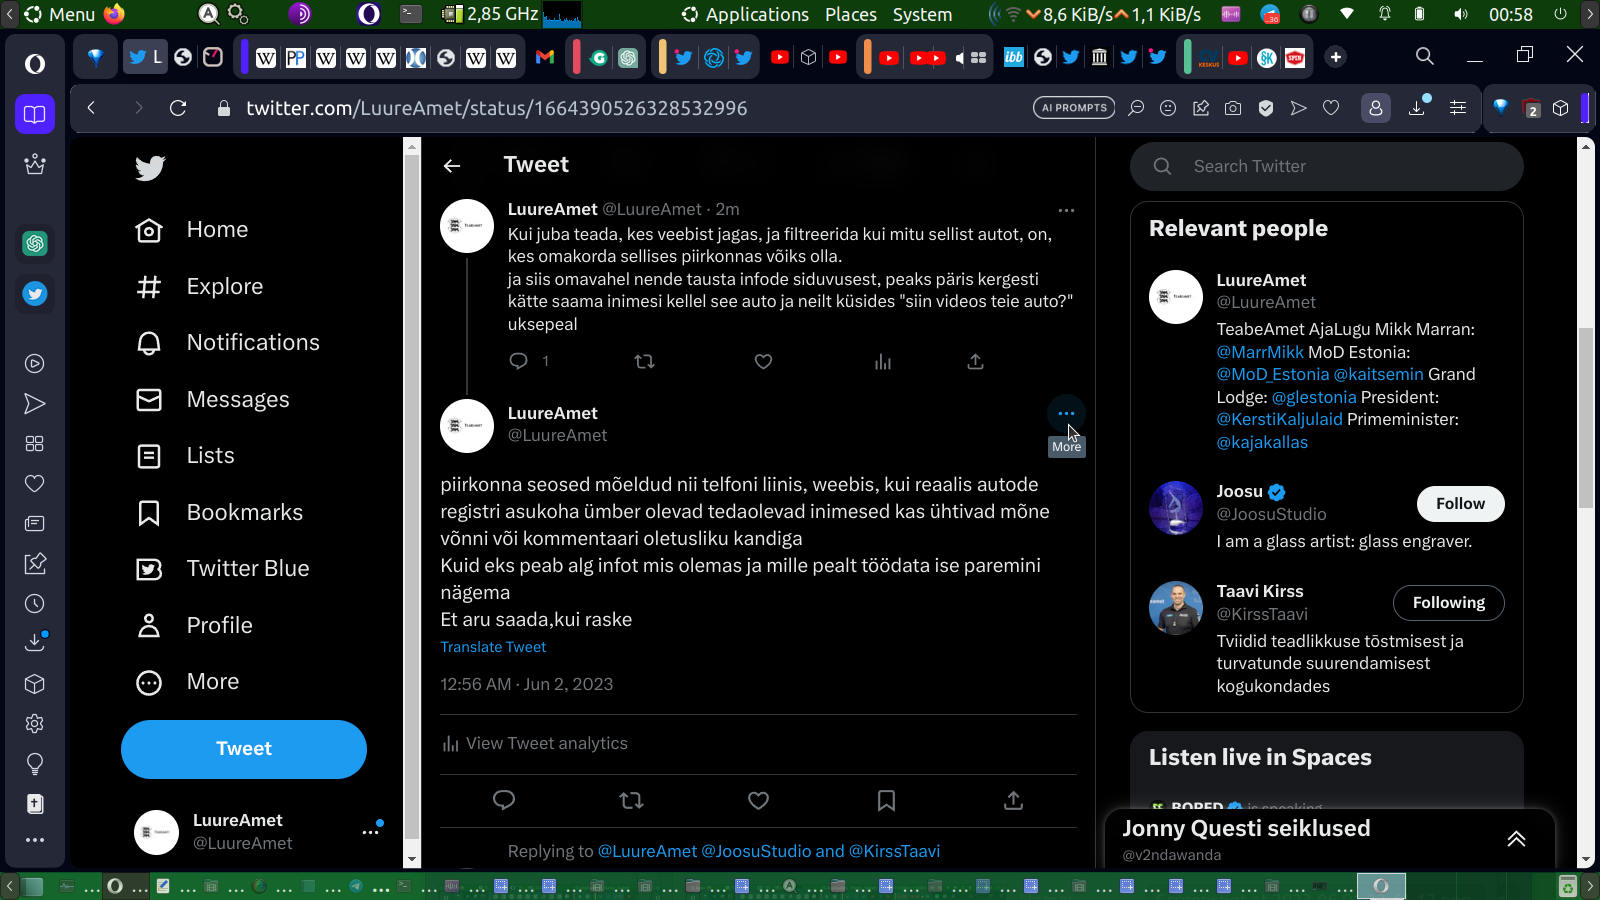Click the page vertical scrollbar
1600x900 pixels.
click(x=1585, y=418)
